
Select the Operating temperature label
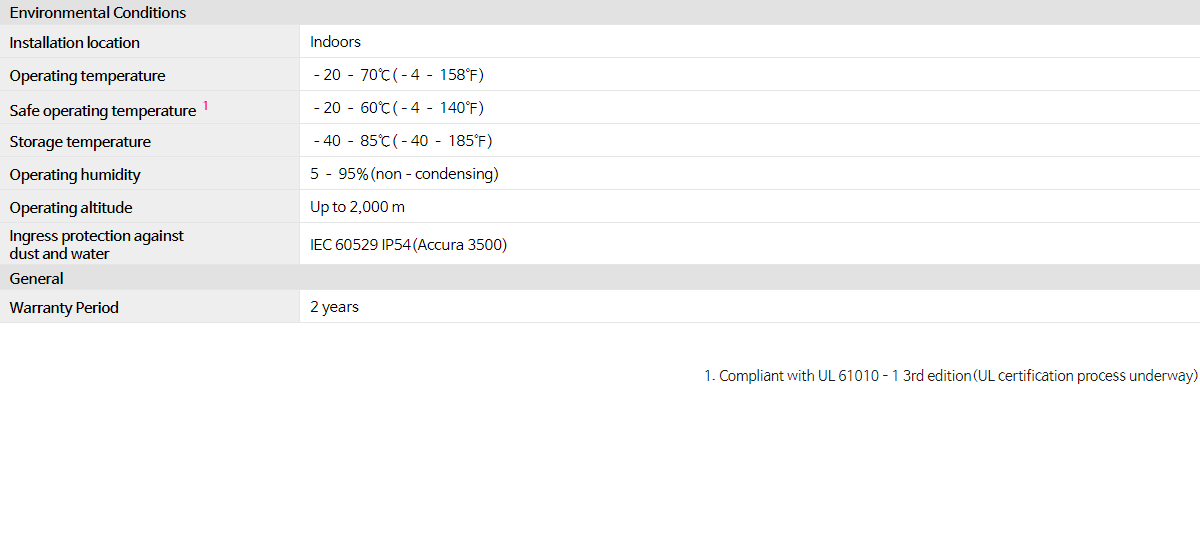pyautogui.click(x=87, y=76)
